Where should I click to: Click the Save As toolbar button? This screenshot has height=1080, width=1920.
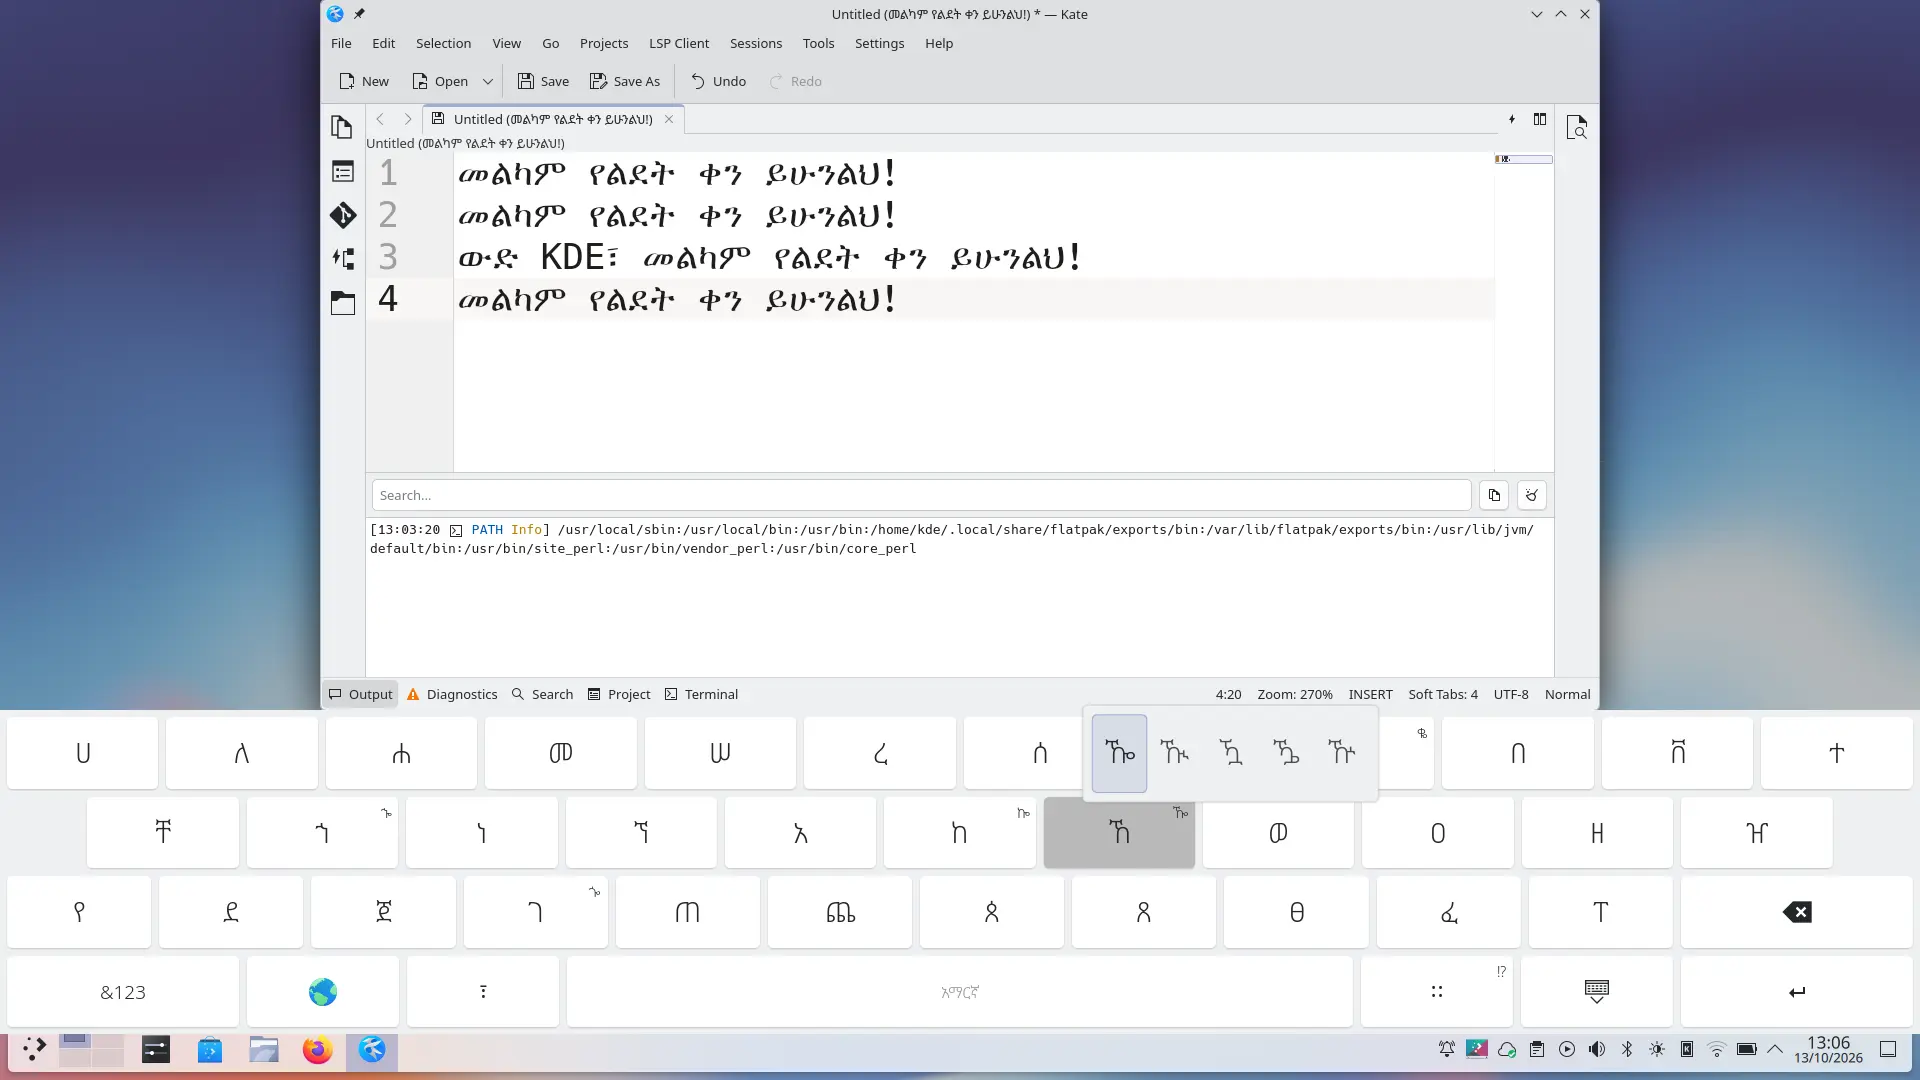(x=625, y=81)
